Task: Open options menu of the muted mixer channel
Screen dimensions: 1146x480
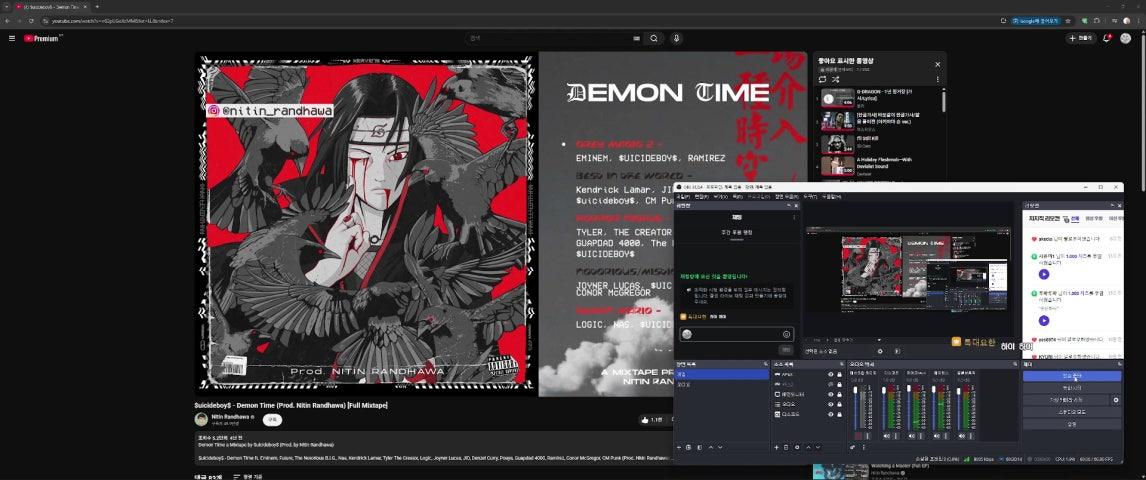Action: point(868,436)
